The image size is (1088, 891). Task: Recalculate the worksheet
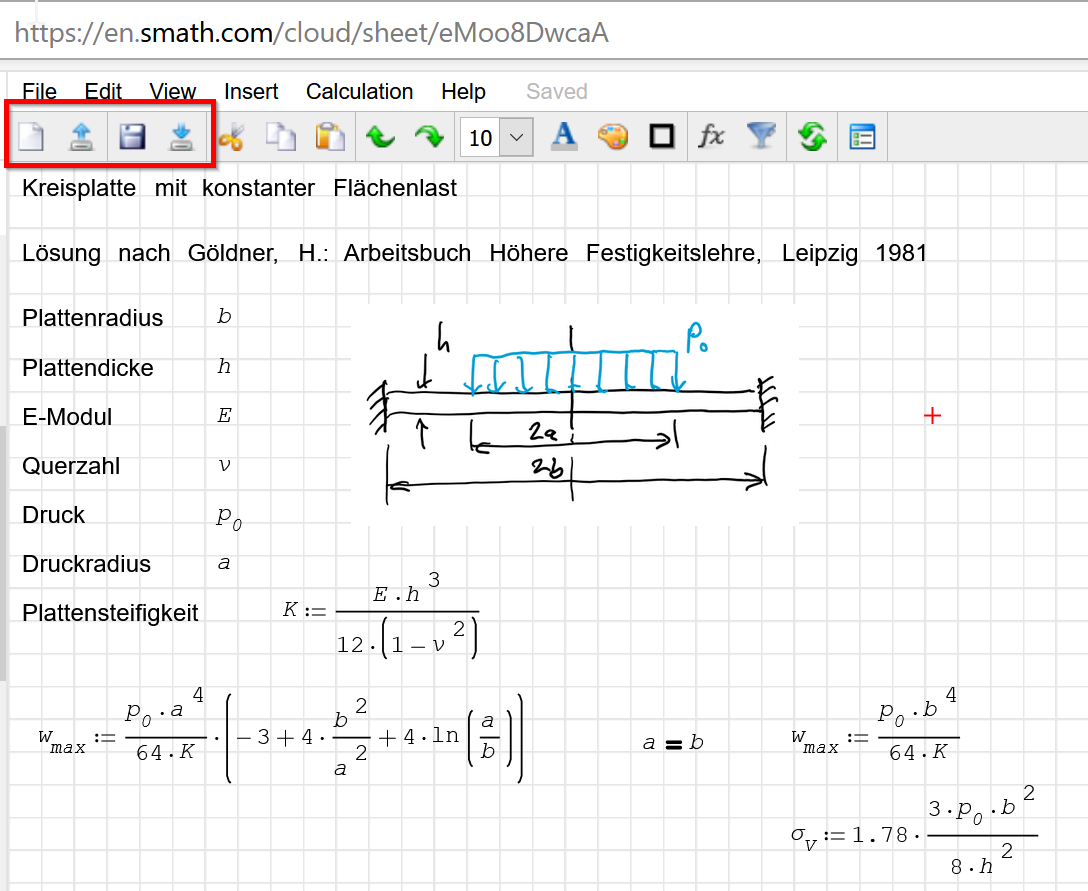(812, 137)
